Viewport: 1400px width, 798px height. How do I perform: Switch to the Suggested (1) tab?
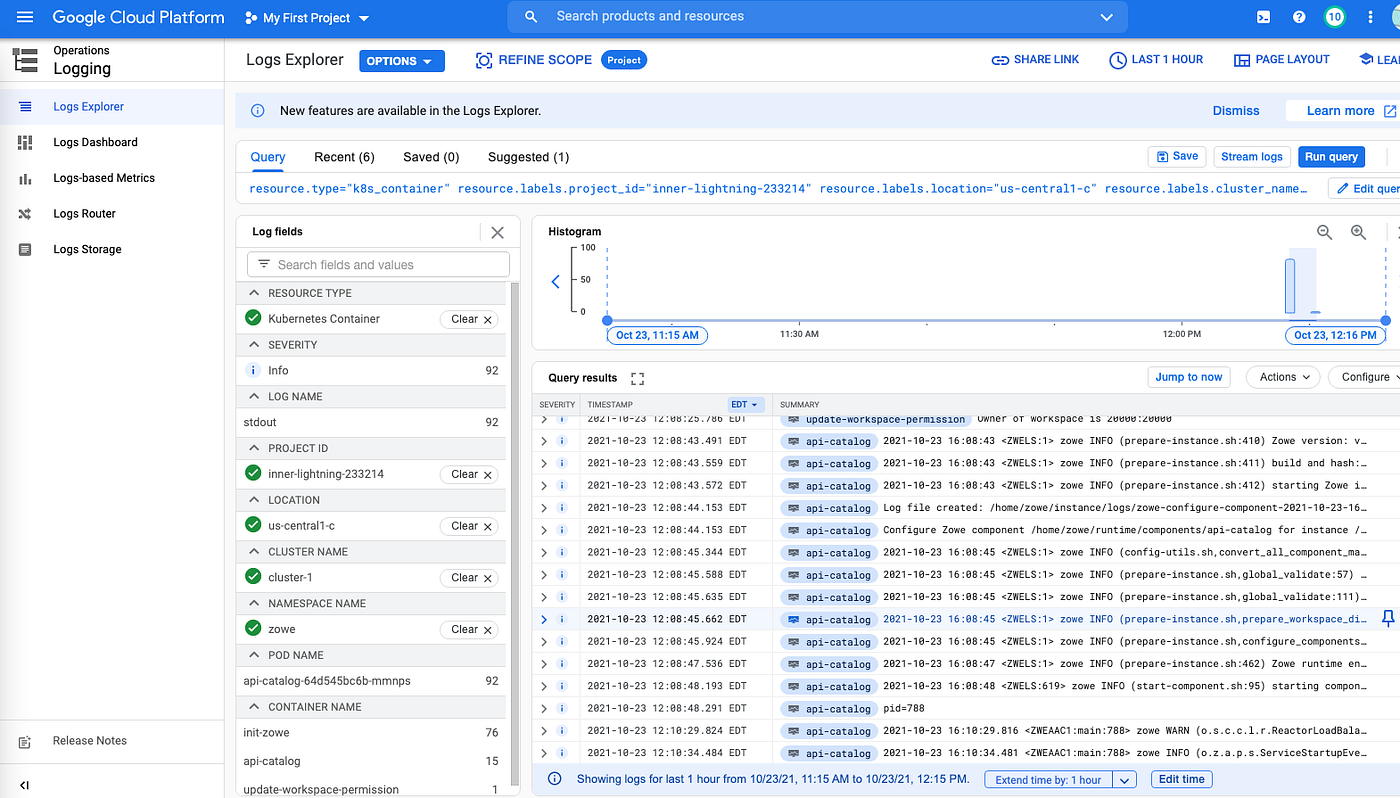coord(528,157)
